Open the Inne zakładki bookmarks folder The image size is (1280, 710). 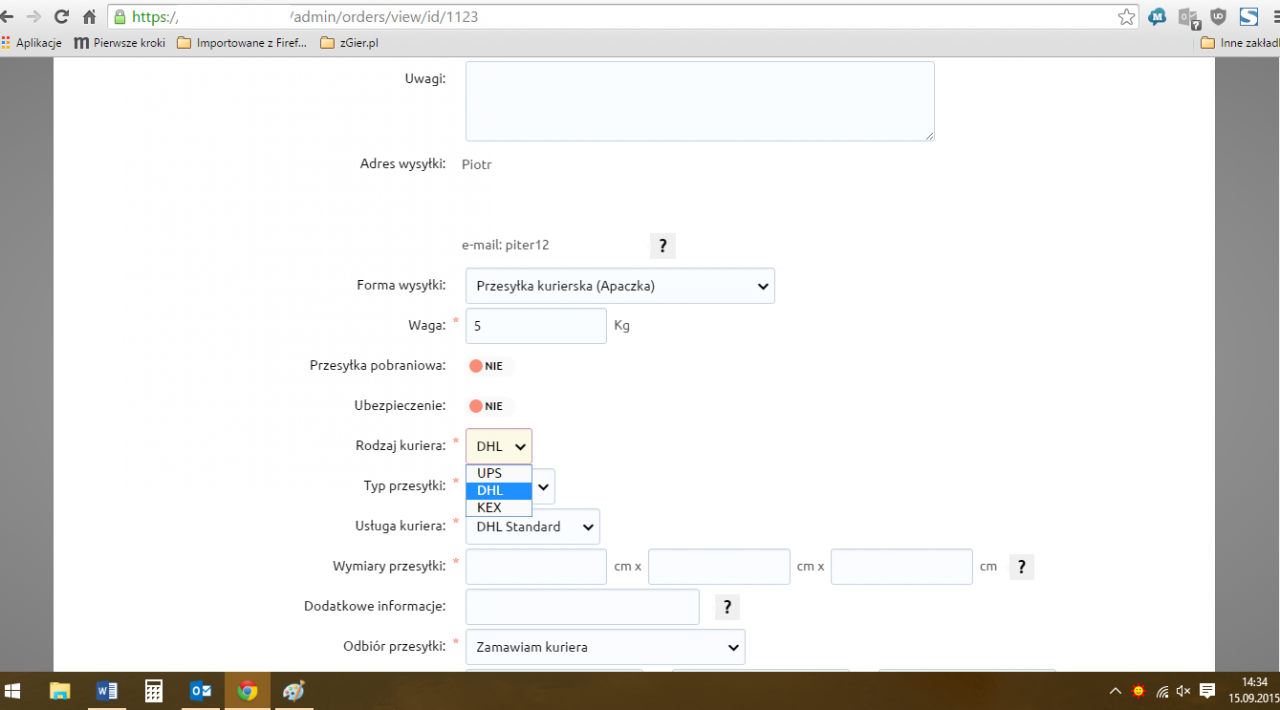[1240, 43]
